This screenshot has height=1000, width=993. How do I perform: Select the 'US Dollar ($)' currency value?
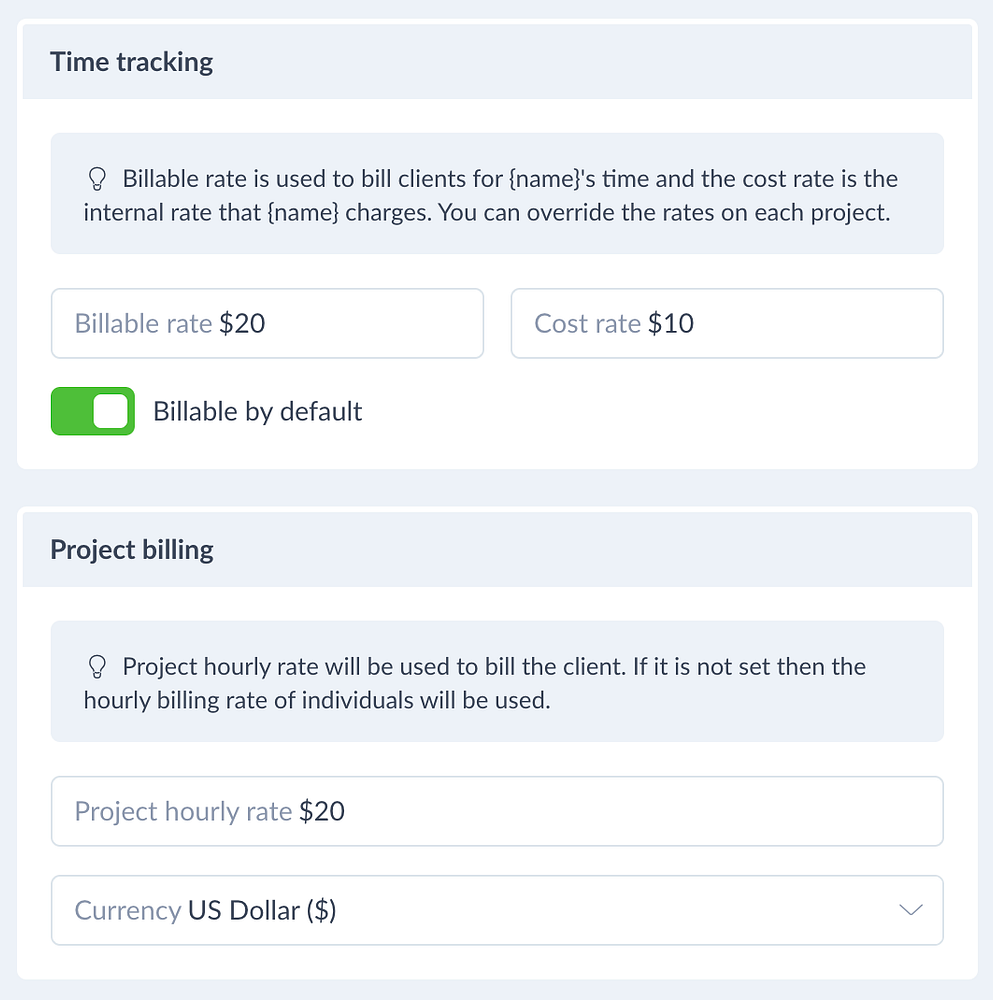pos(262,911)
